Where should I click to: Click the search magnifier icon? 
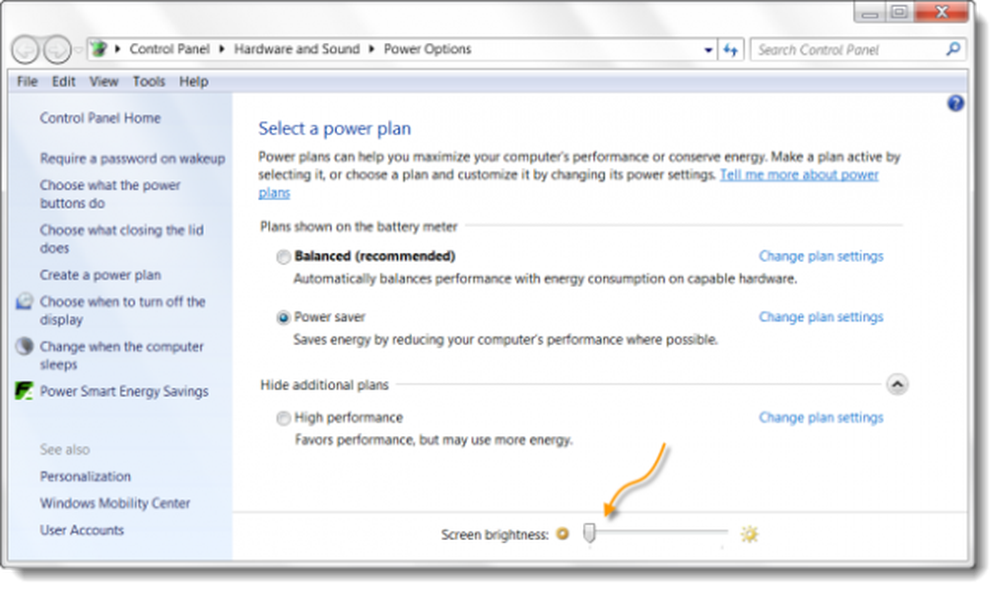[953, 49]
